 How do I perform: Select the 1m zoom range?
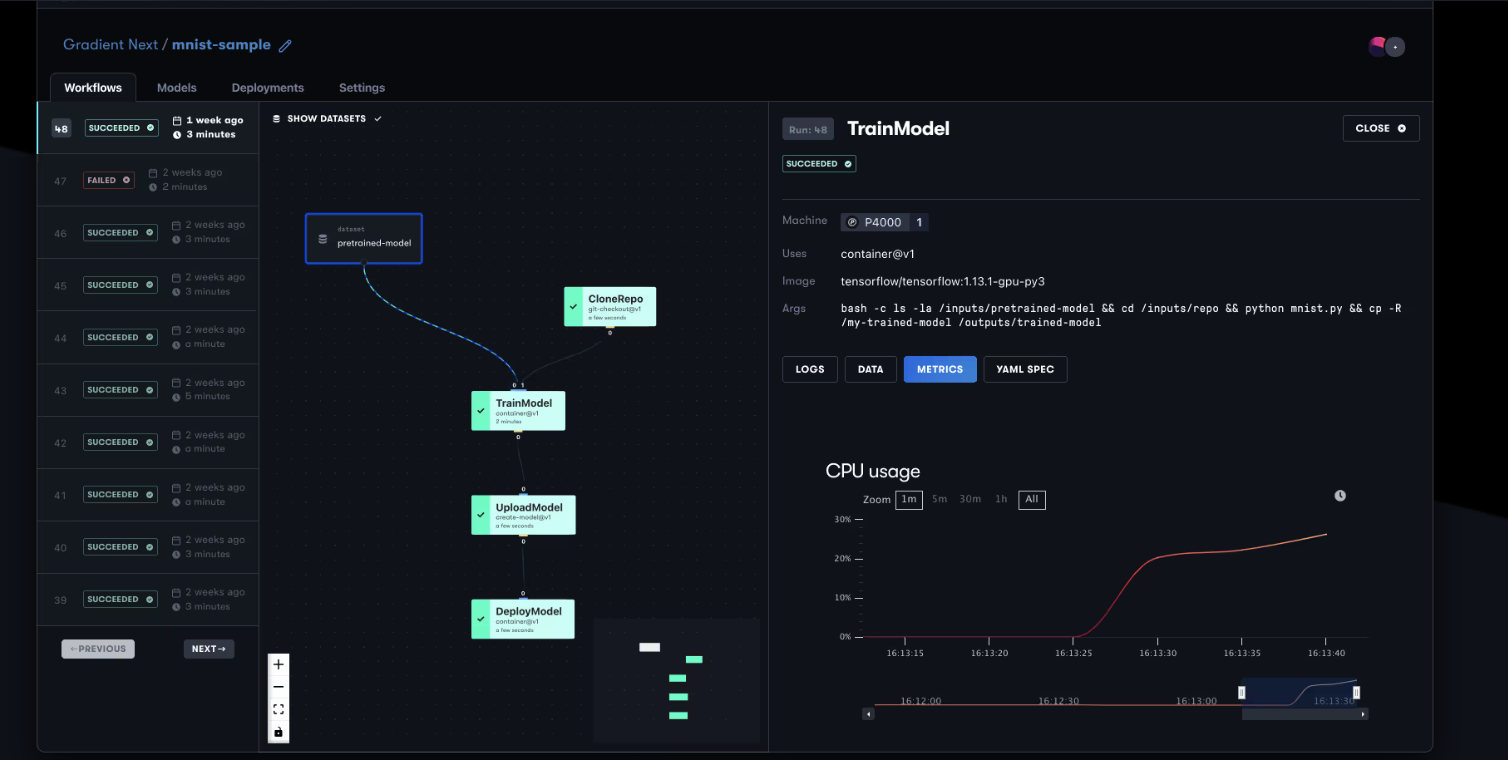click(x=908, y=499)
